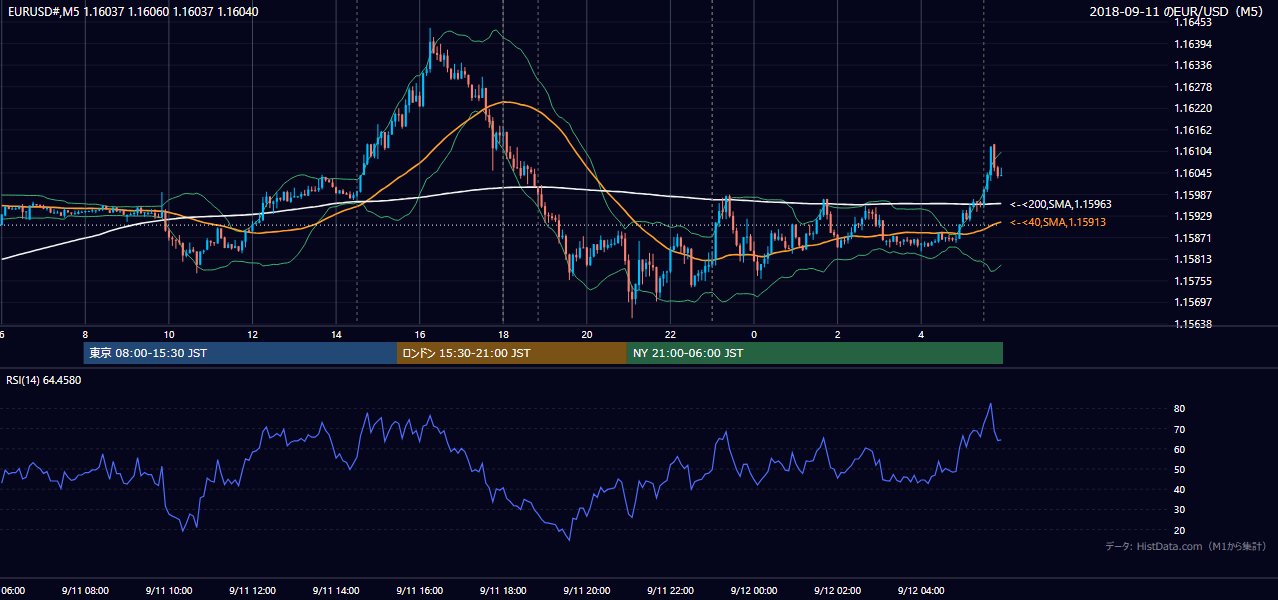Viewport: 1278px width, 600px height.
Task: Click RSI scale value 30
Action: click(1179, 509)
